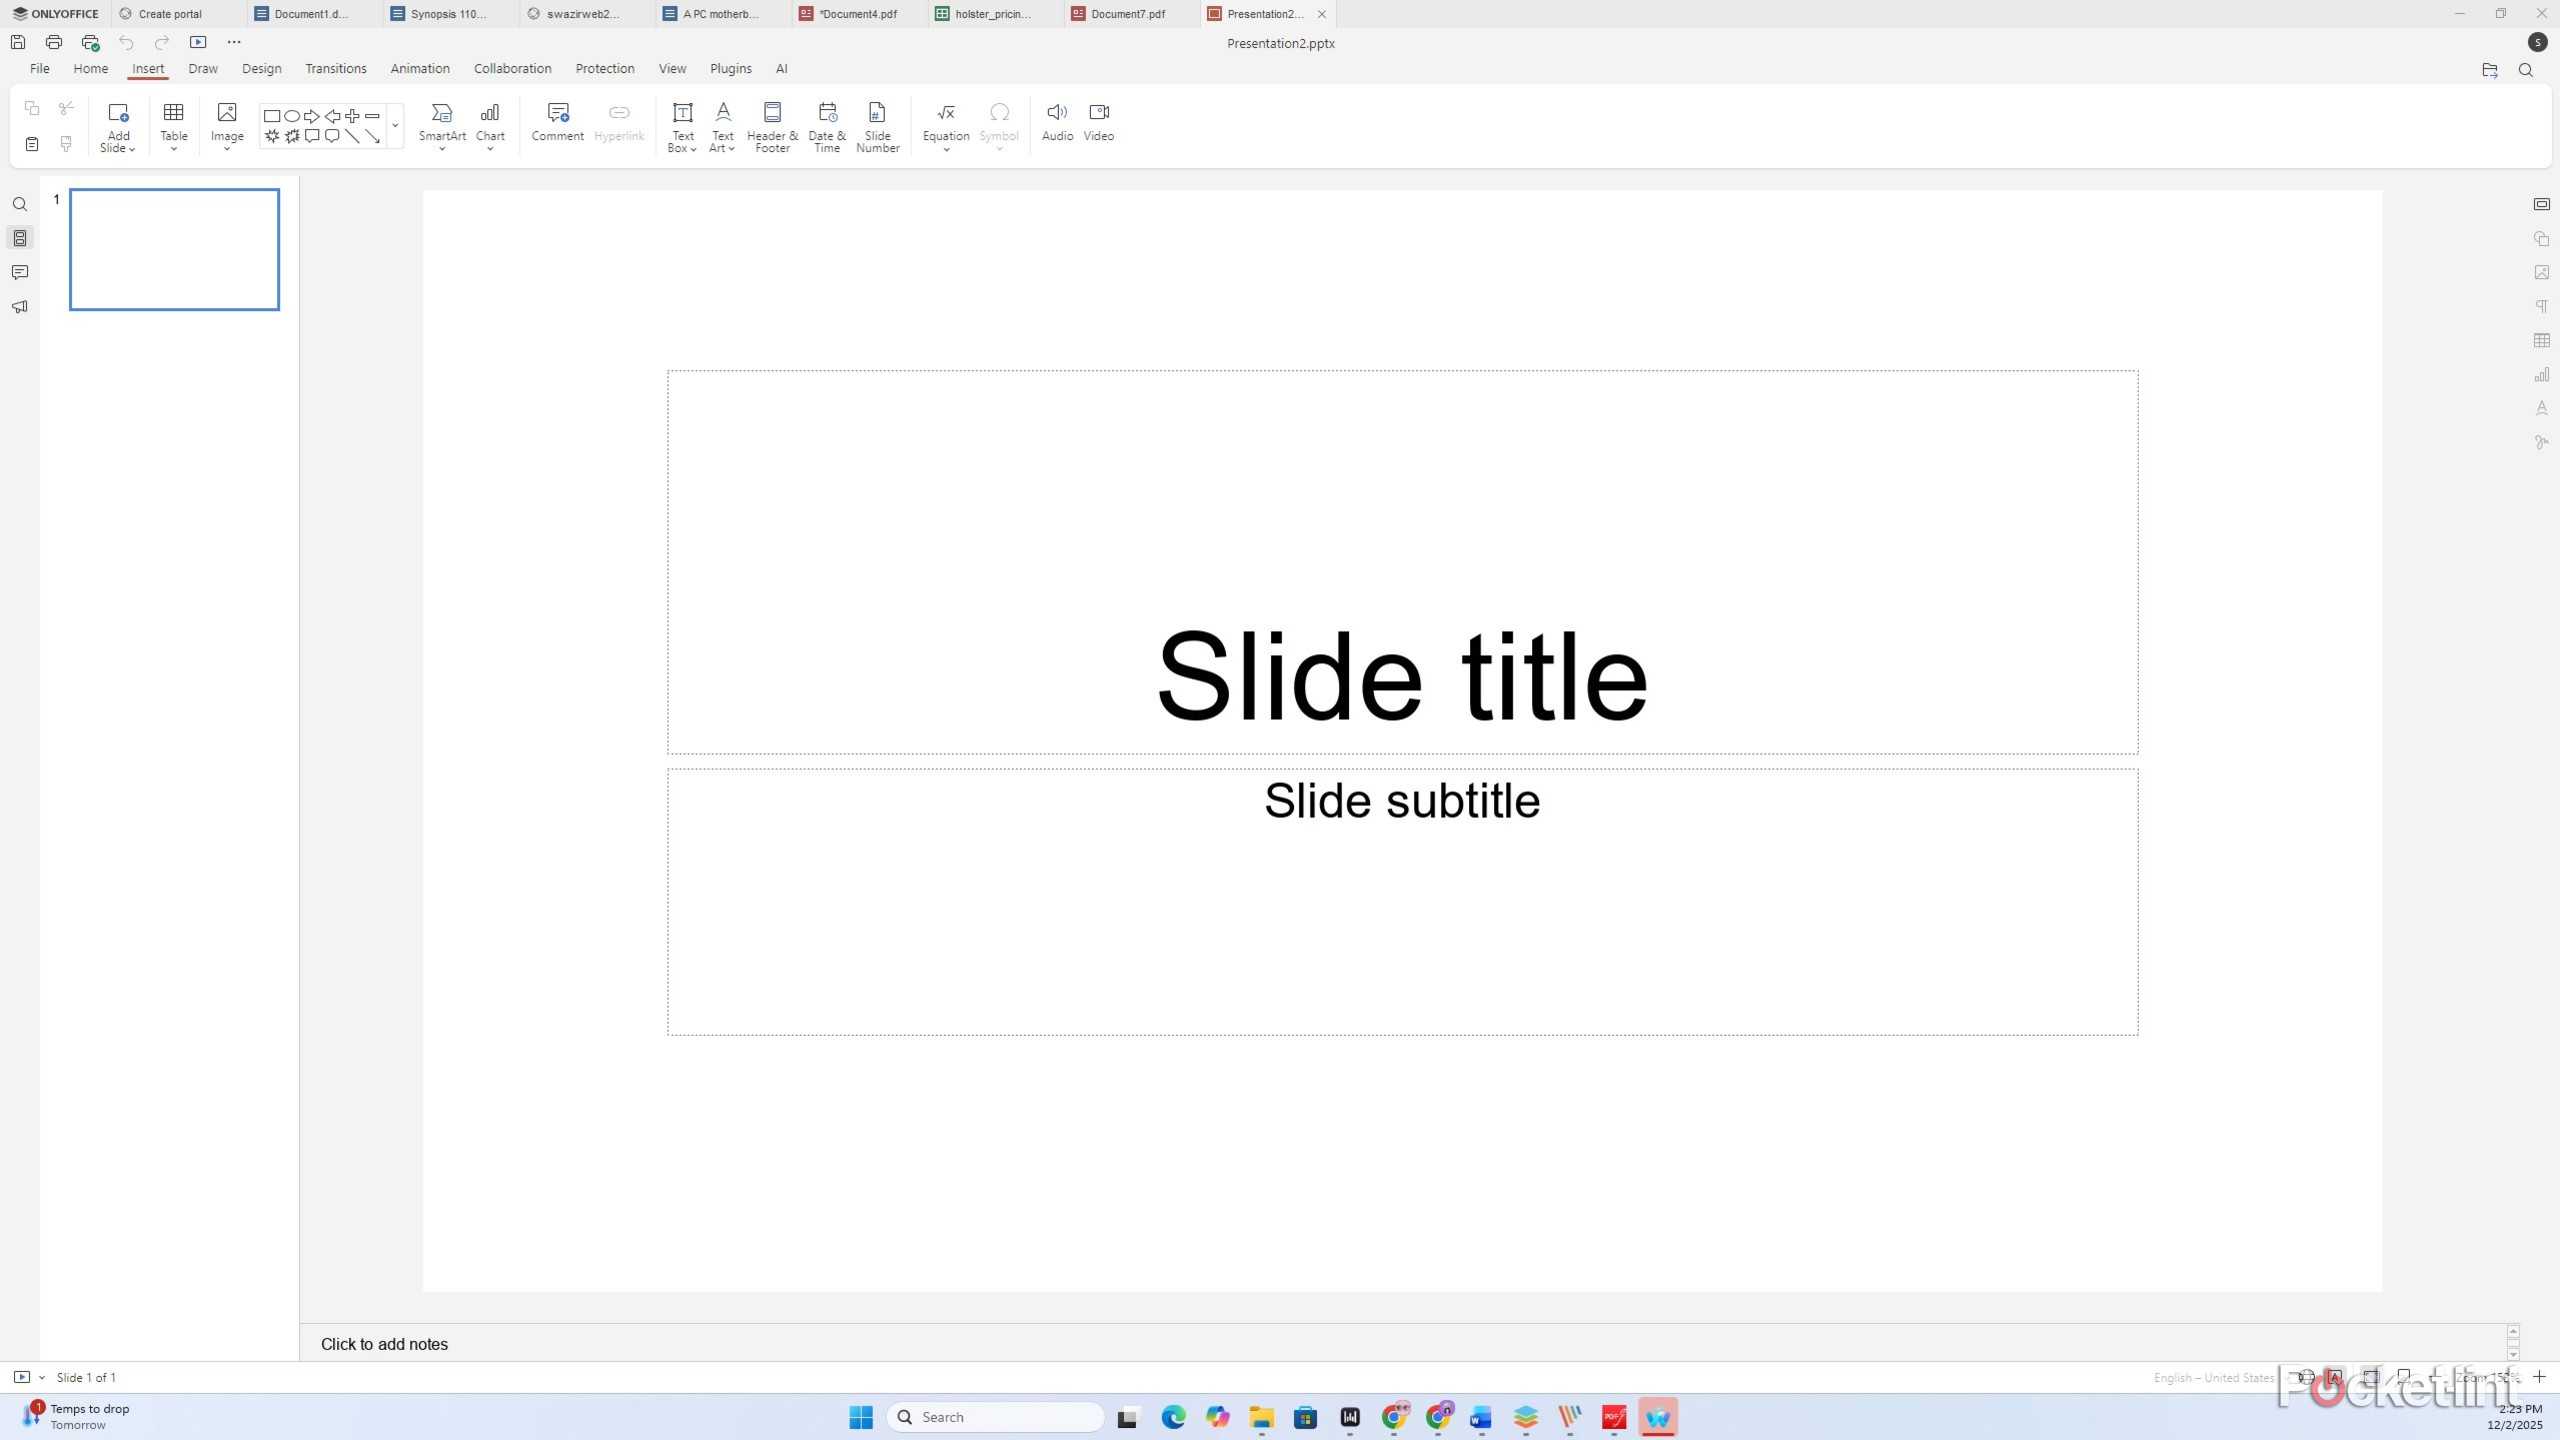Expand the shapes gallery dropdown
This screenshot has width=2560, height=1440.
(395, 126)
